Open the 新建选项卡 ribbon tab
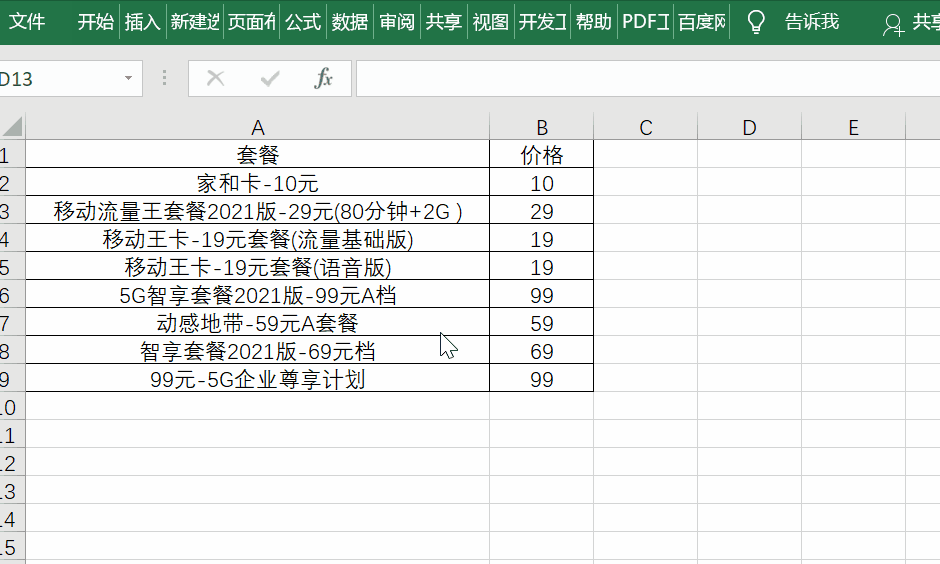This screenshot has height=564, width=940. click(195, 22)
